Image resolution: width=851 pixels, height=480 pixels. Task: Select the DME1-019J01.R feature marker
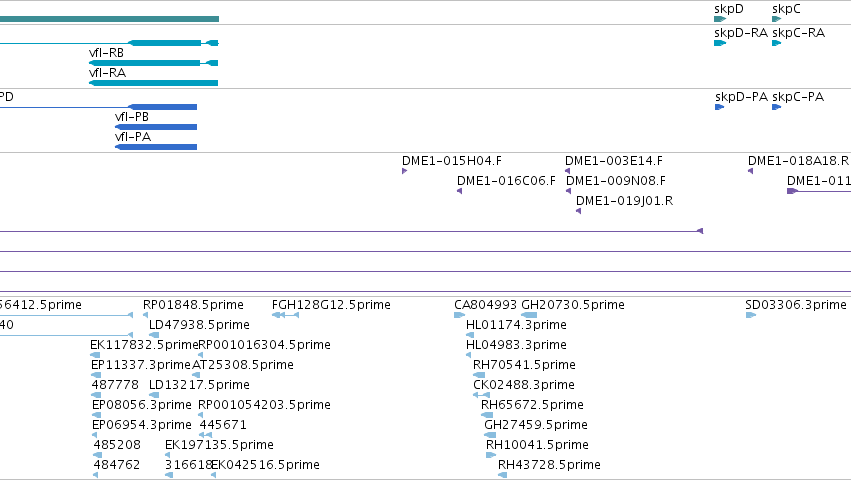click(x=579, y=211)
